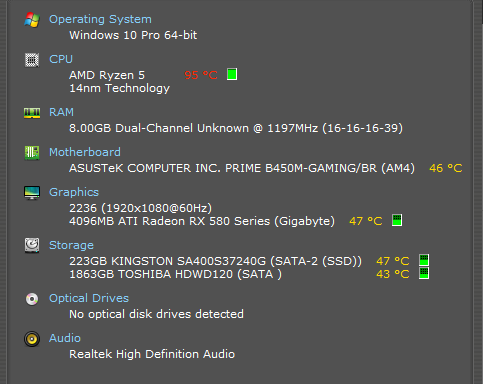
Task: Click the green Motherboard circuit icon
Action: (32, 153)
